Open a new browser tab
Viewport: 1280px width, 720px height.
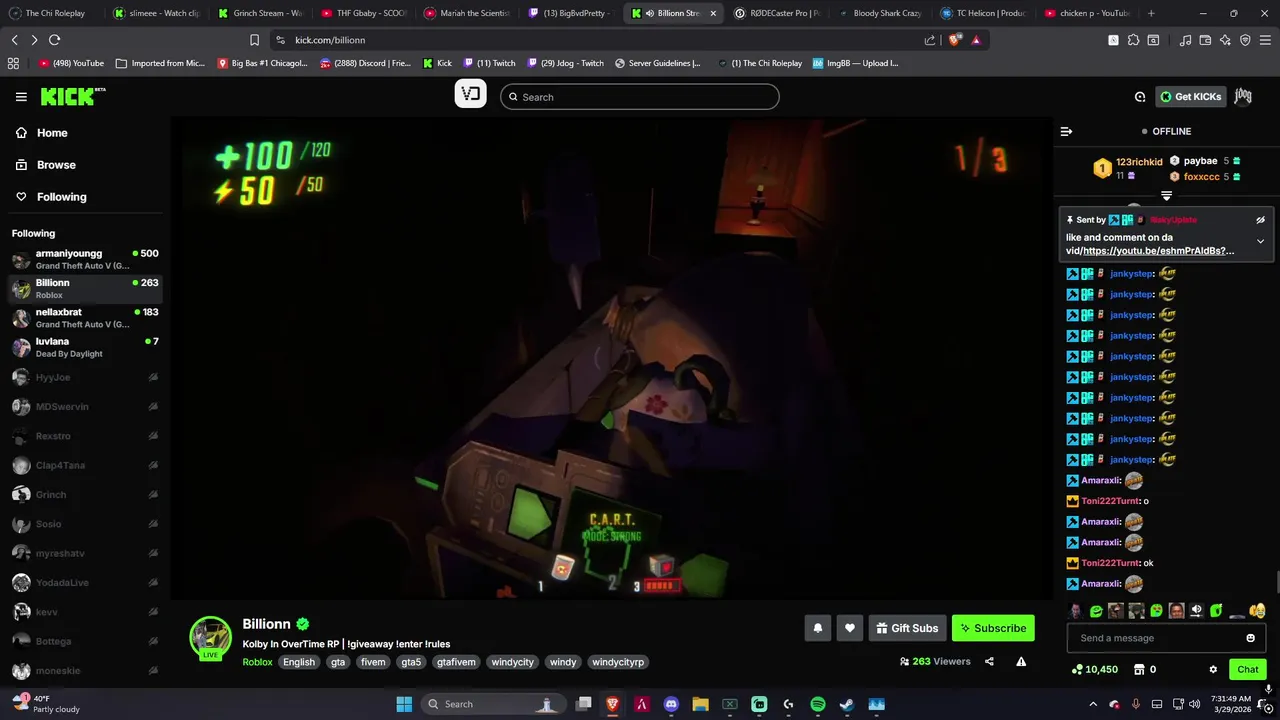click(1151, 13)
